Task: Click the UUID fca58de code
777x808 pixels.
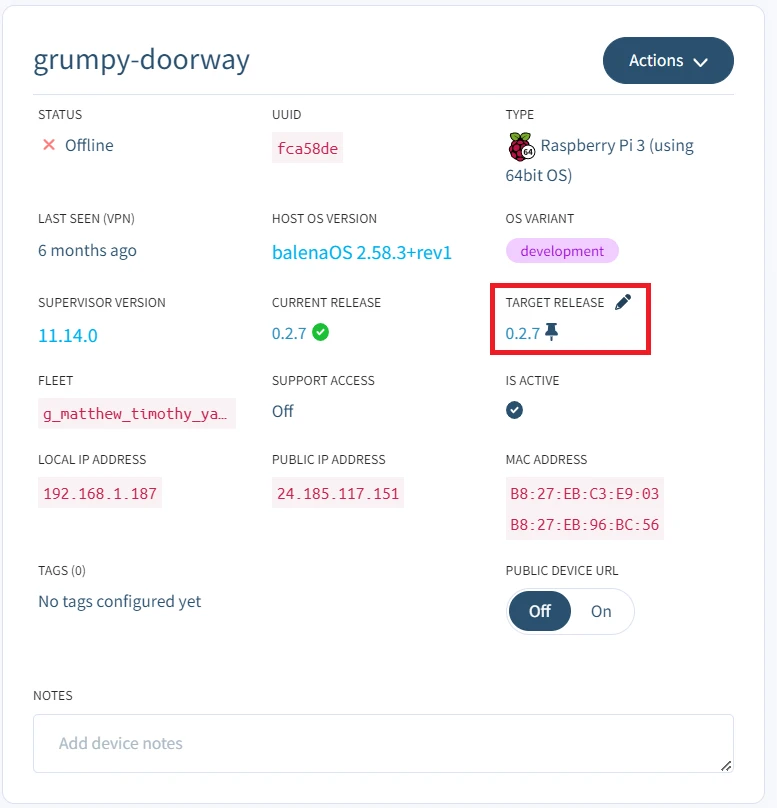Action: point(306,149)
